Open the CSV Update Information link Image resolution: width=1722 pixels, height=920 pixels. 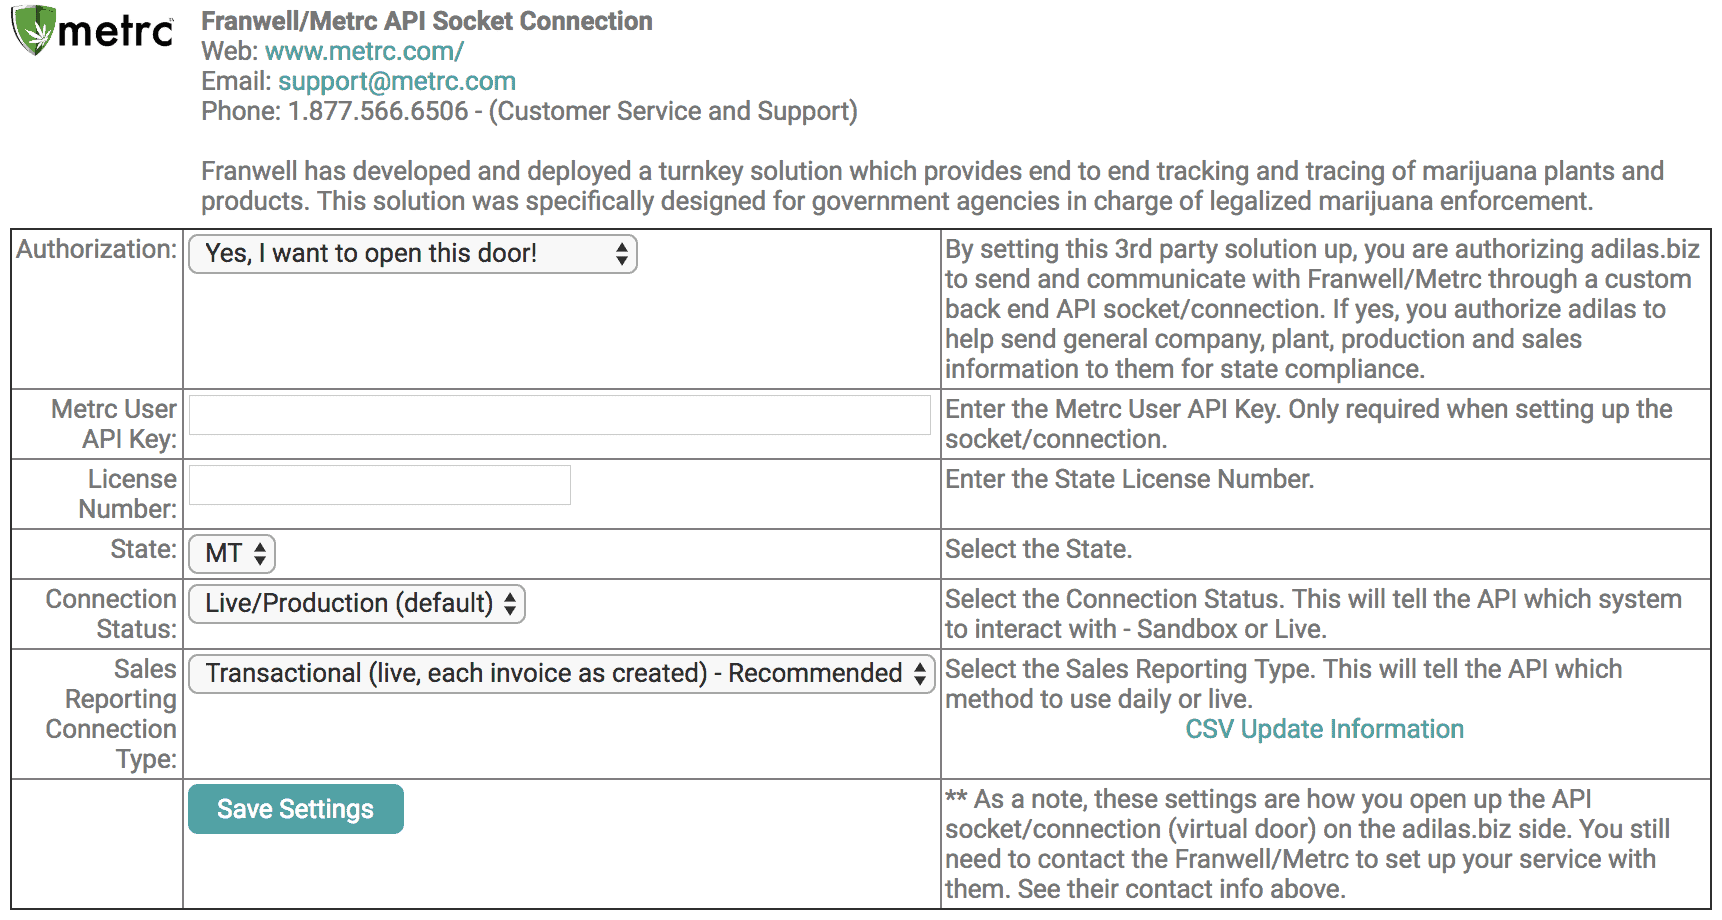pos(1324,729)
